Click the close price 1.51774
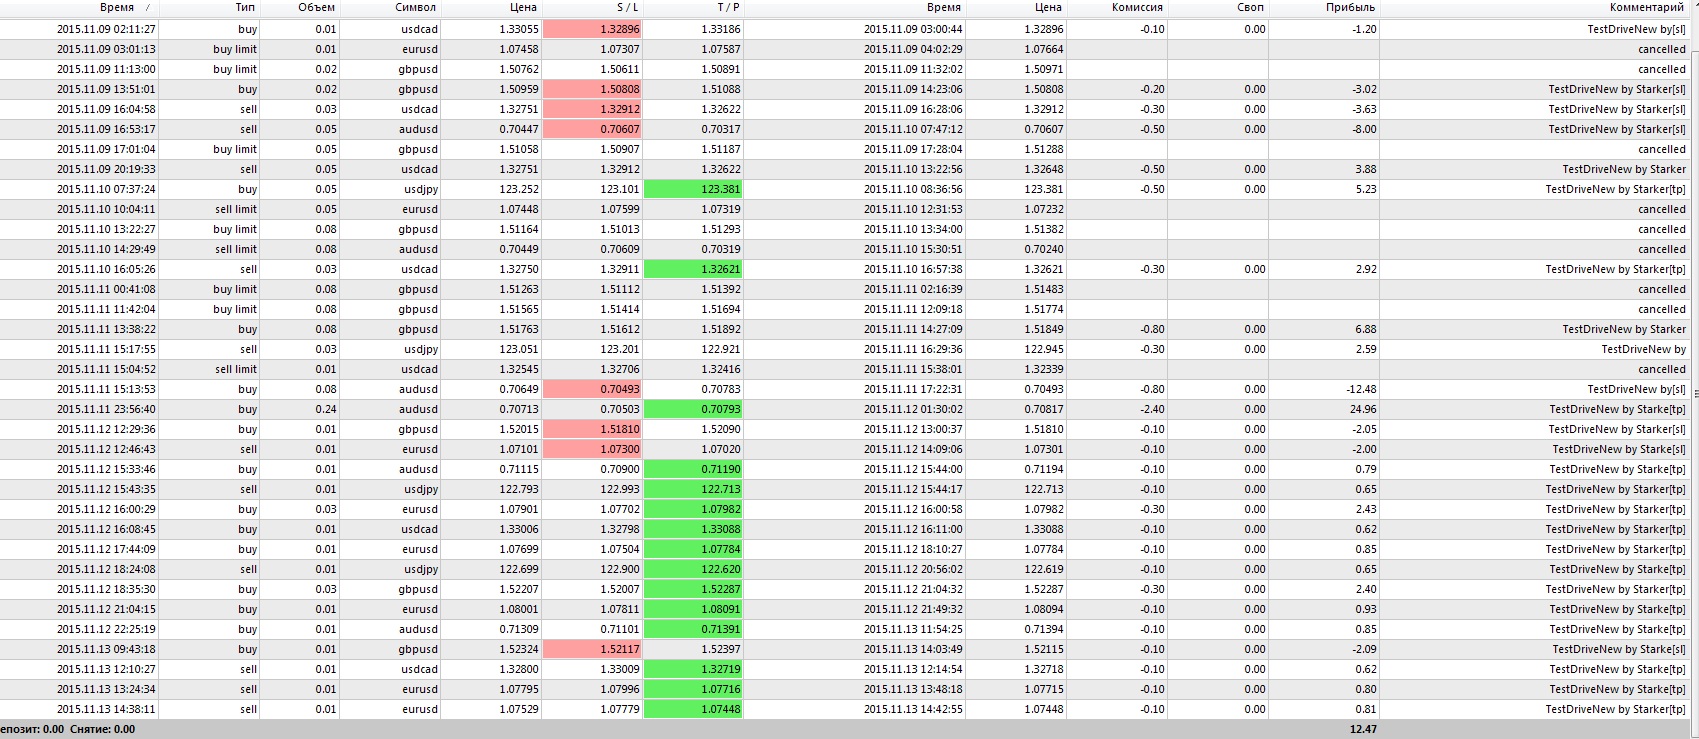1699x739 pixels. (1044, 309)
